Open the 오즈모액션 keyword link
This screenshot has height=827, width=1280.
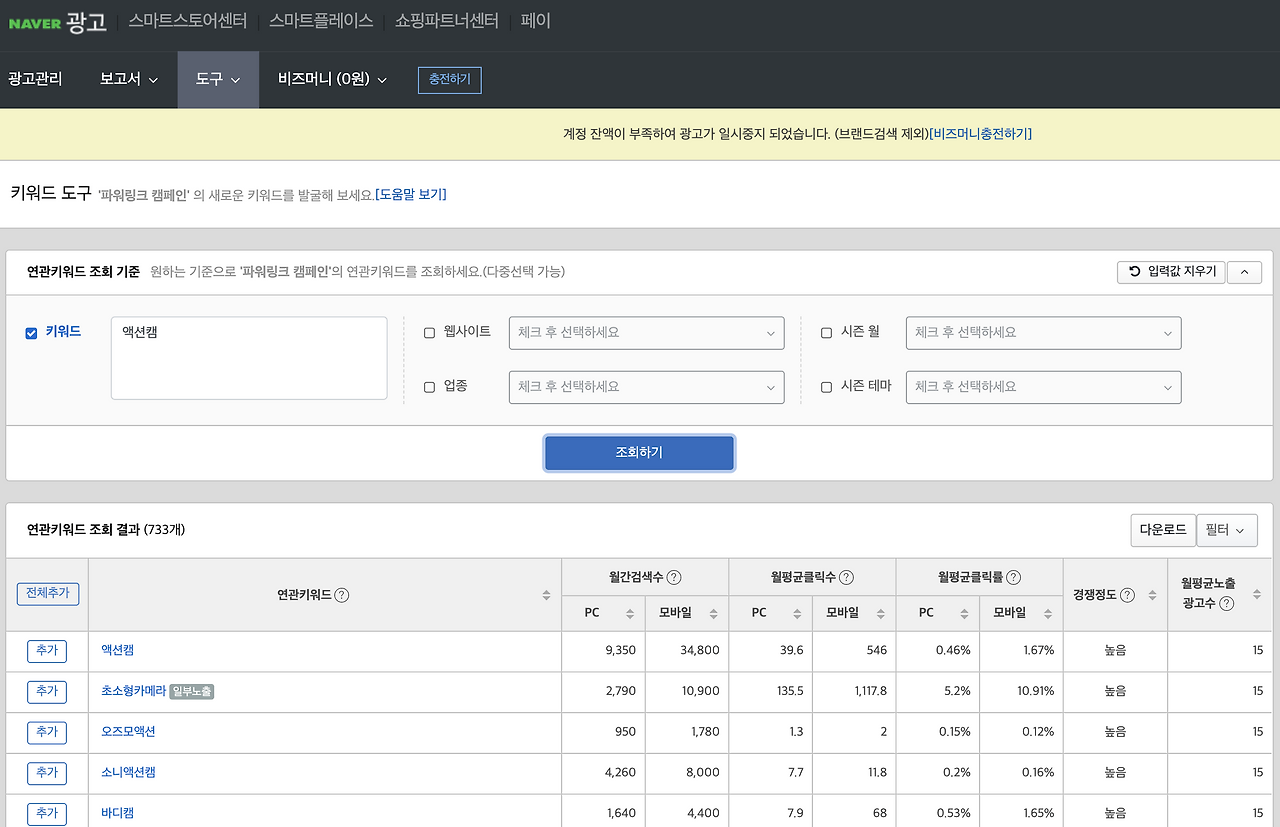pos(129,732)
